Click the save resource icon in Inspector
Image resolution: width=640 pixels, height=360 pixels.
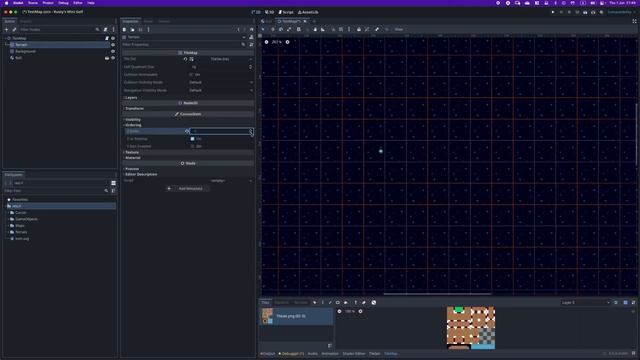141,29
